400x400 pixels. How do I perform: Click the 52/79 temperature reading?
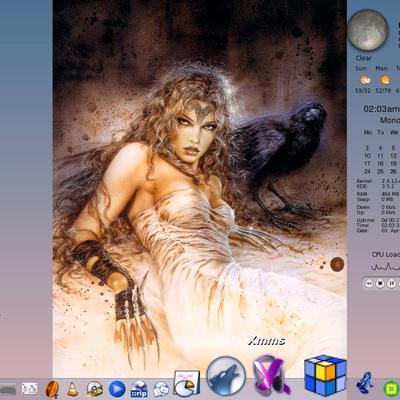383,91
